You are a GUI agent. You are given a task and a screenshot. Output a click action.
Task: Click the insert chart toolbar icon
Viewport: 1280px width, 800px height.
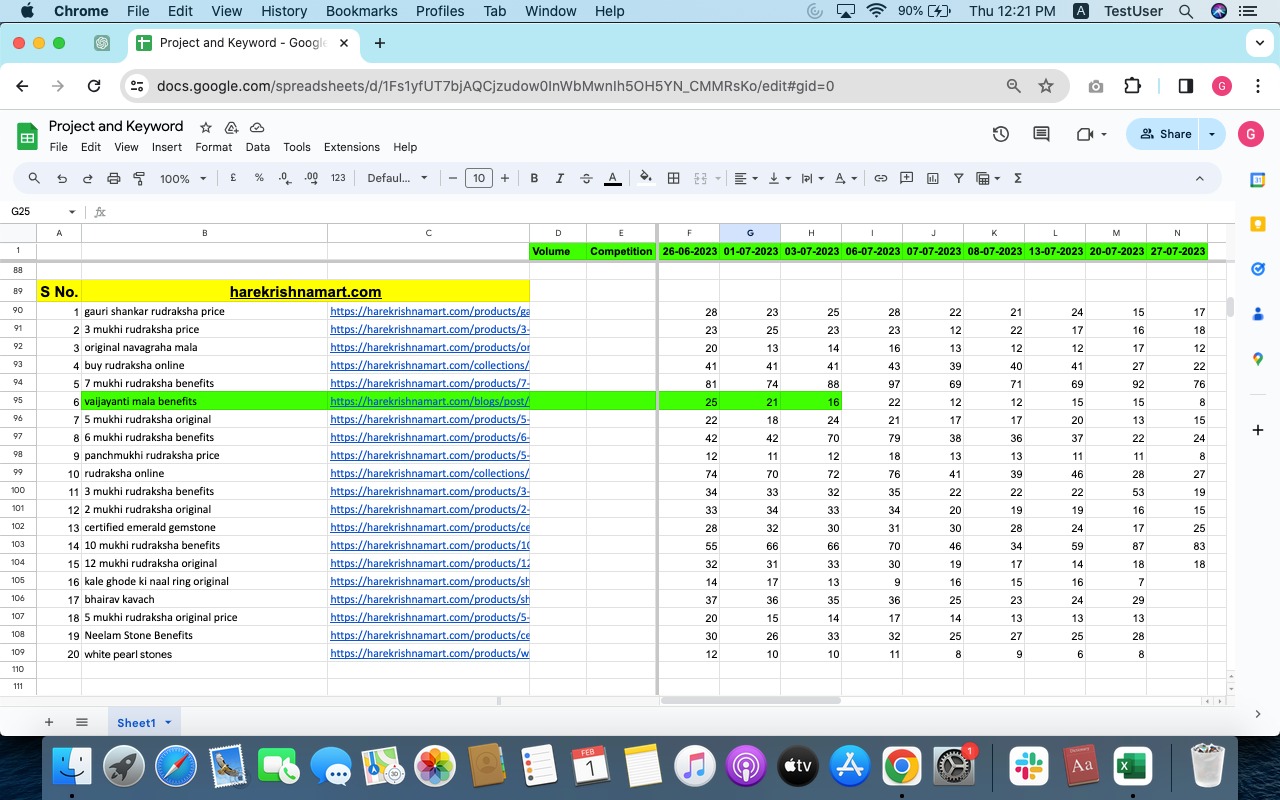(933, 178)
